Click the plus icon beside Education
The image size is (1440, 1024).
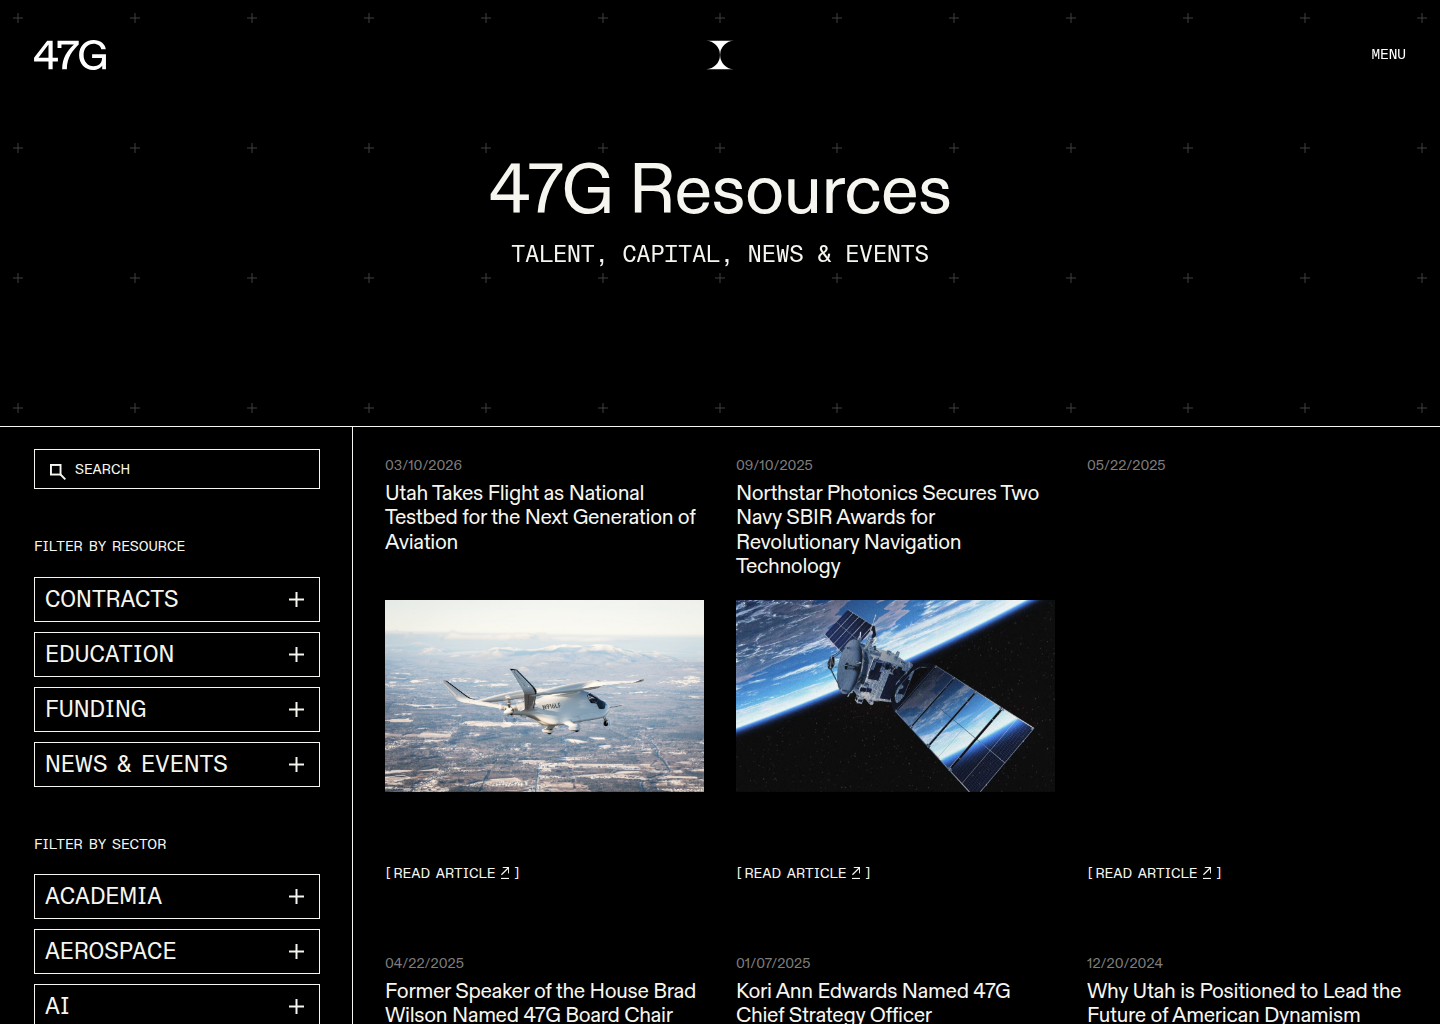296,654
